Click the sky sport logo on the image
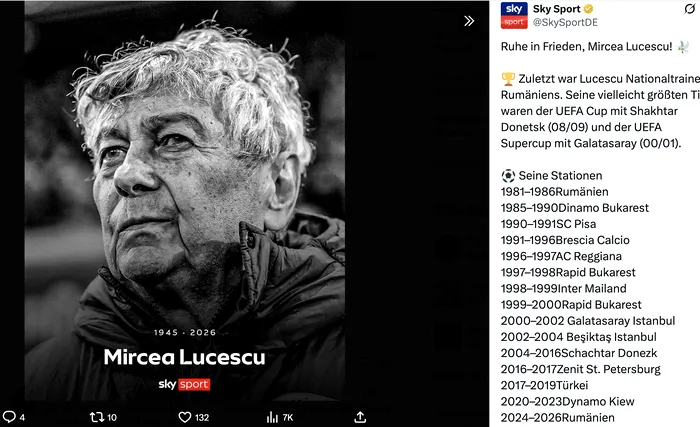The width and height of the screenshot is (700, 427). [184, 384]
